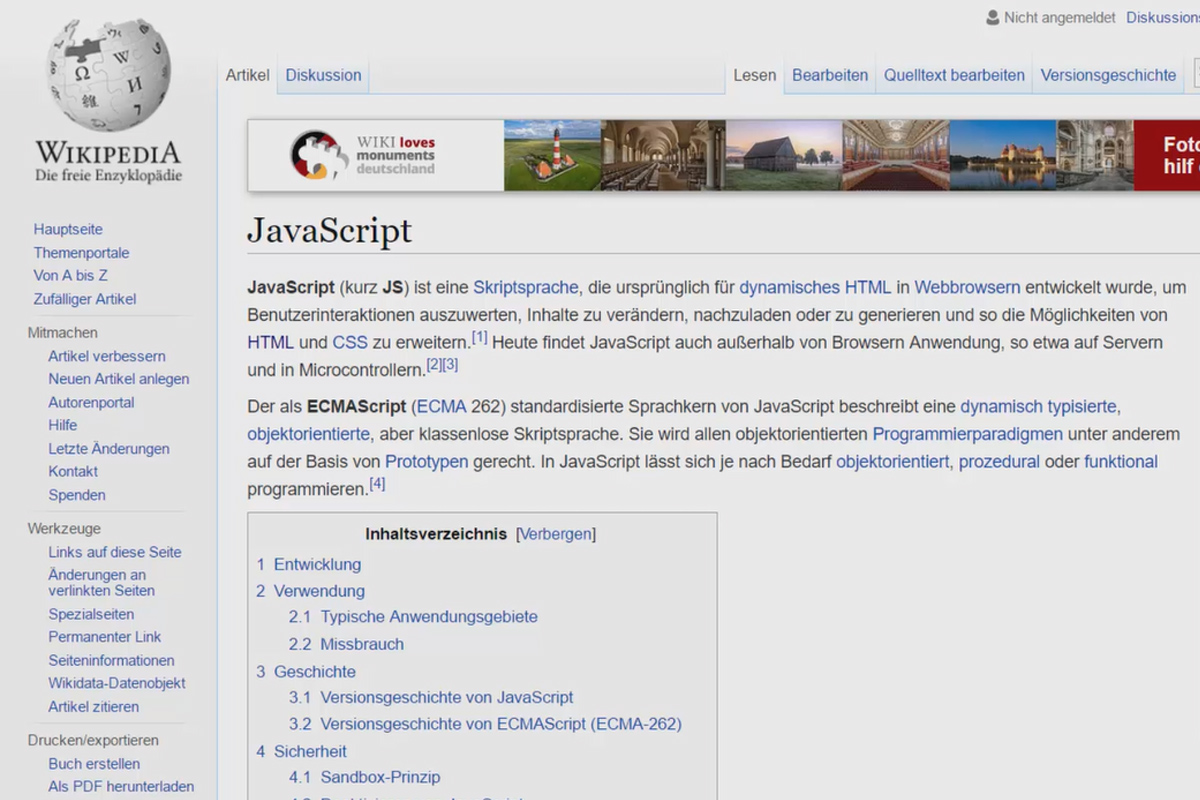
Task: Follow the dynamisches HTML link
Action: (x=815, y=287)
